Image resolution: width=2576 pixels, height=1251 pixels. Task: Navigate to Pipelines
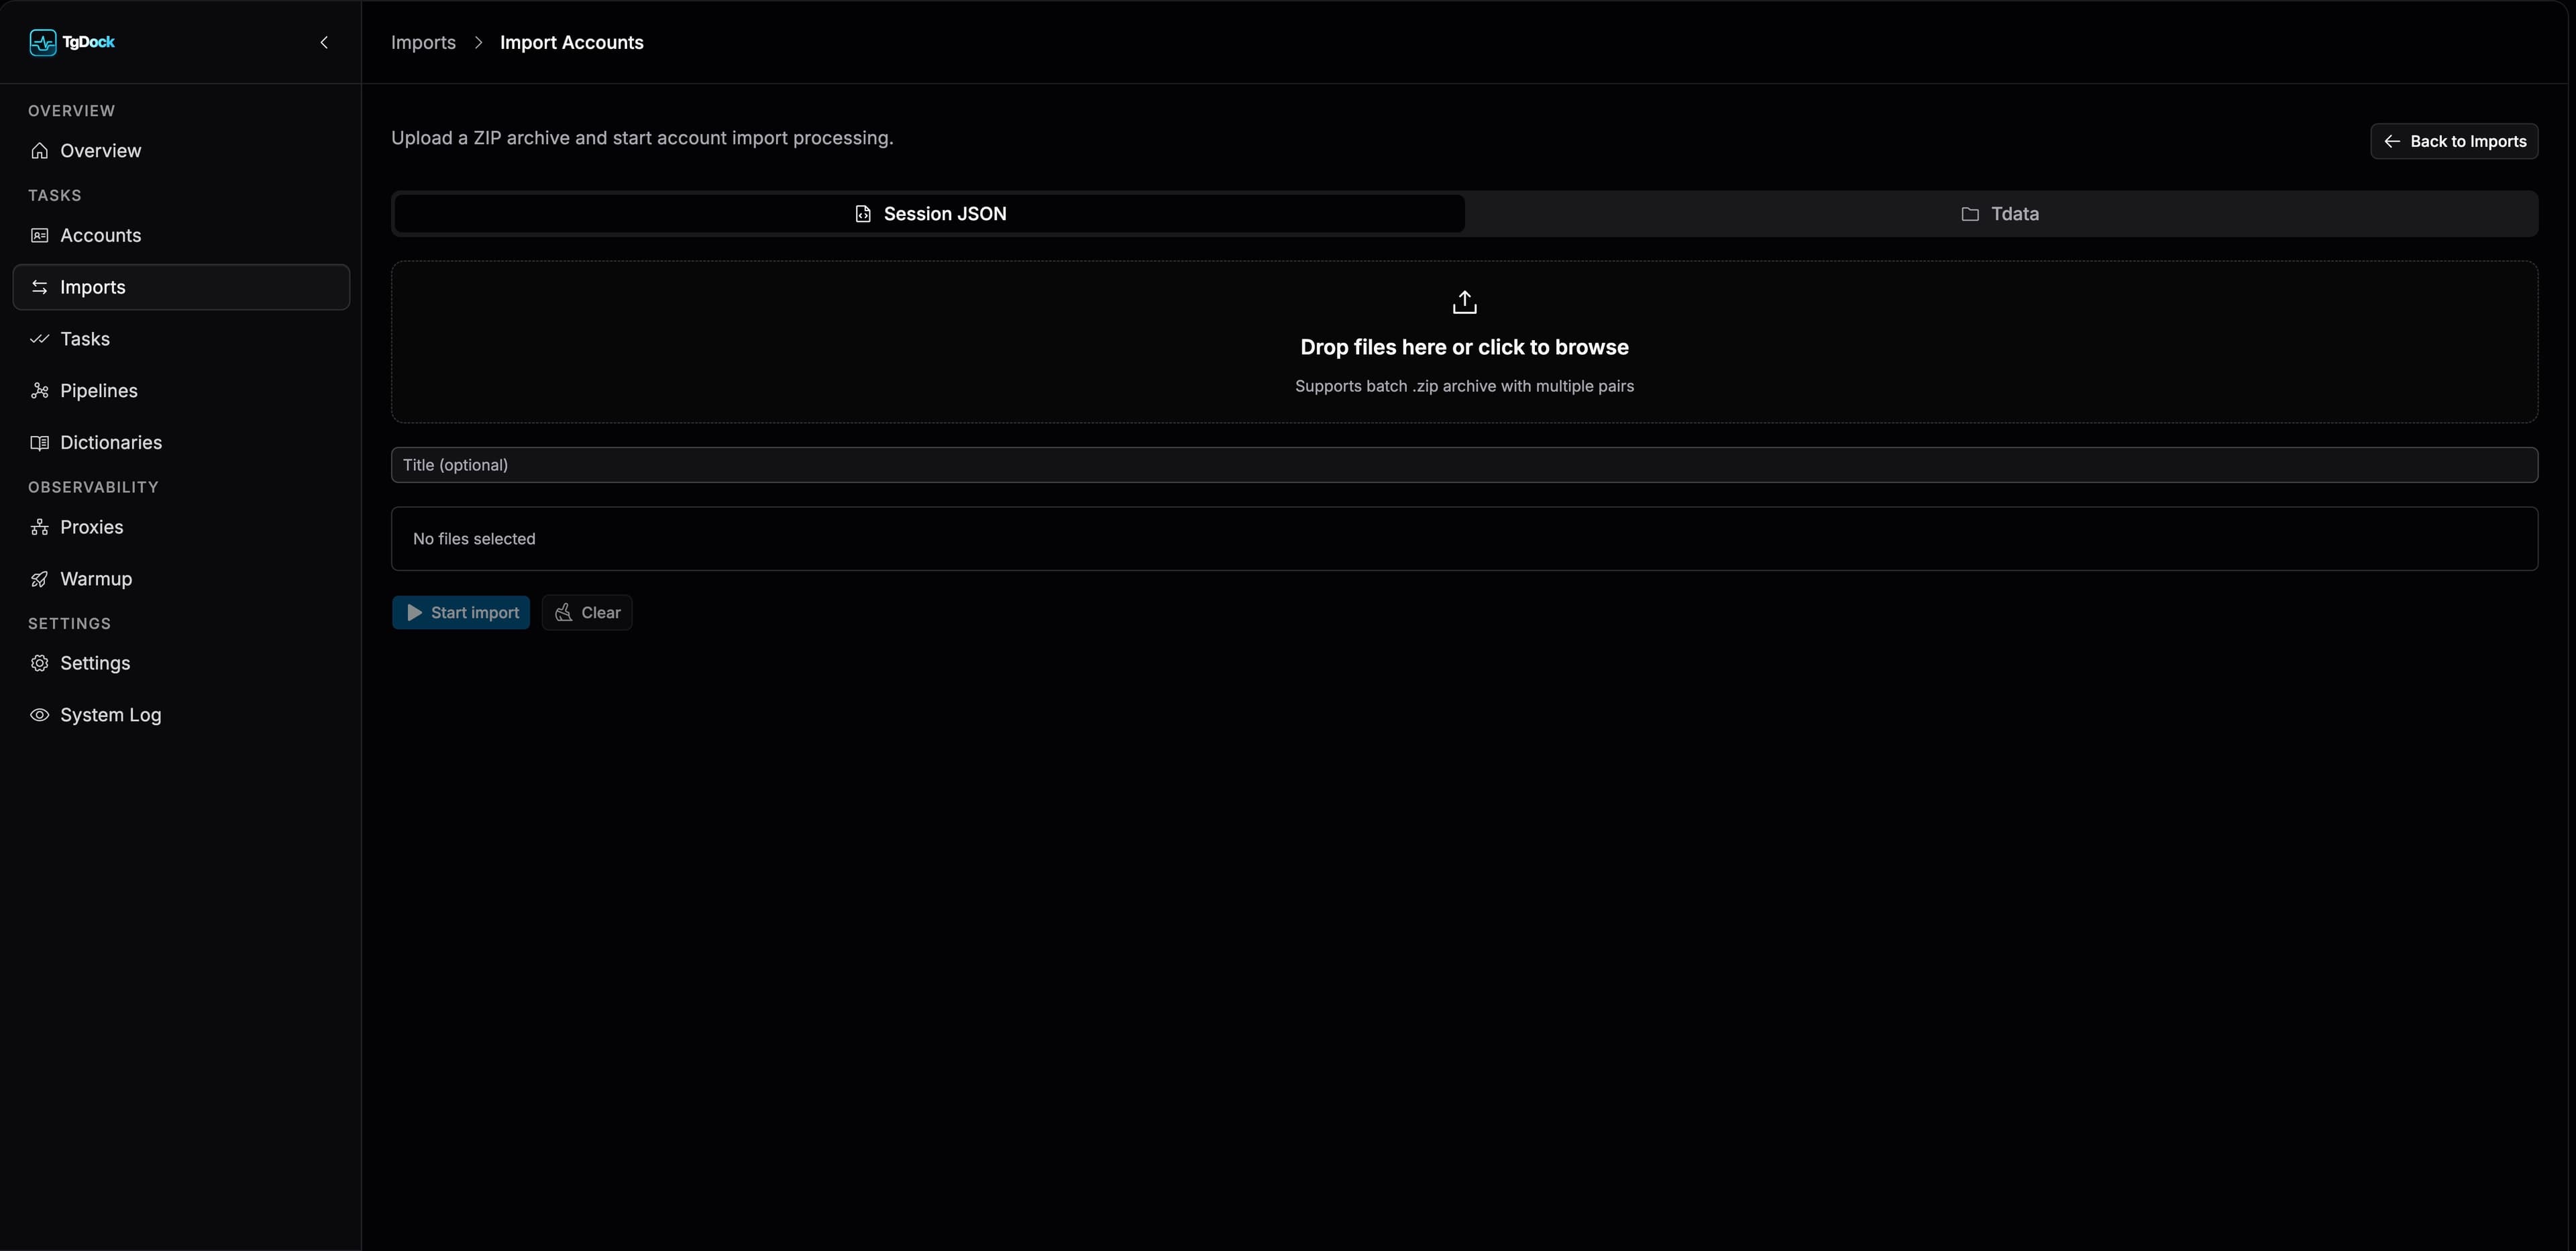[x=181, y=391]
